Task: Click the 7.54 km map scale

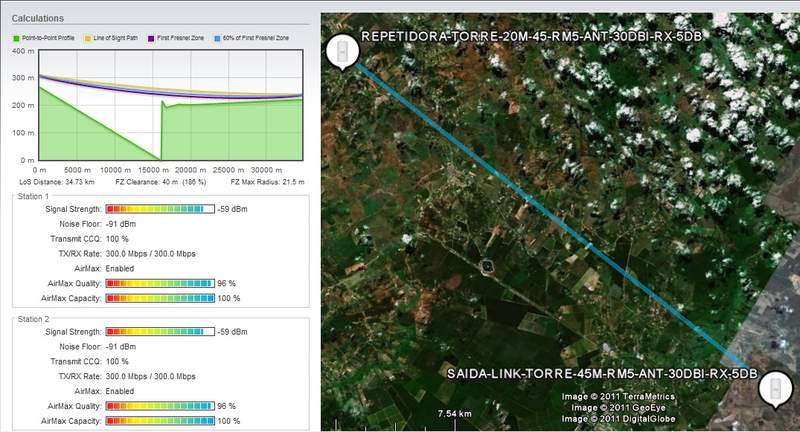Action: (x=455, y=413)
